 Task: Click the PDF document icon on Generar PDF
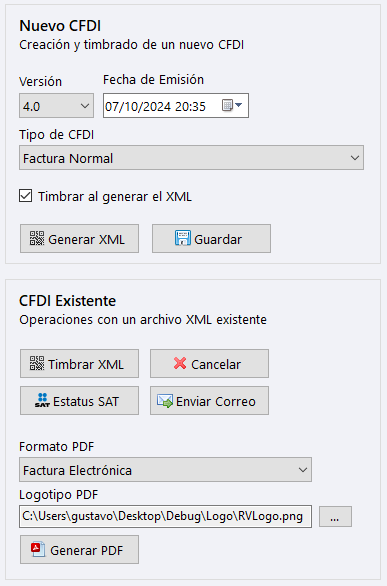click(38, 549)
